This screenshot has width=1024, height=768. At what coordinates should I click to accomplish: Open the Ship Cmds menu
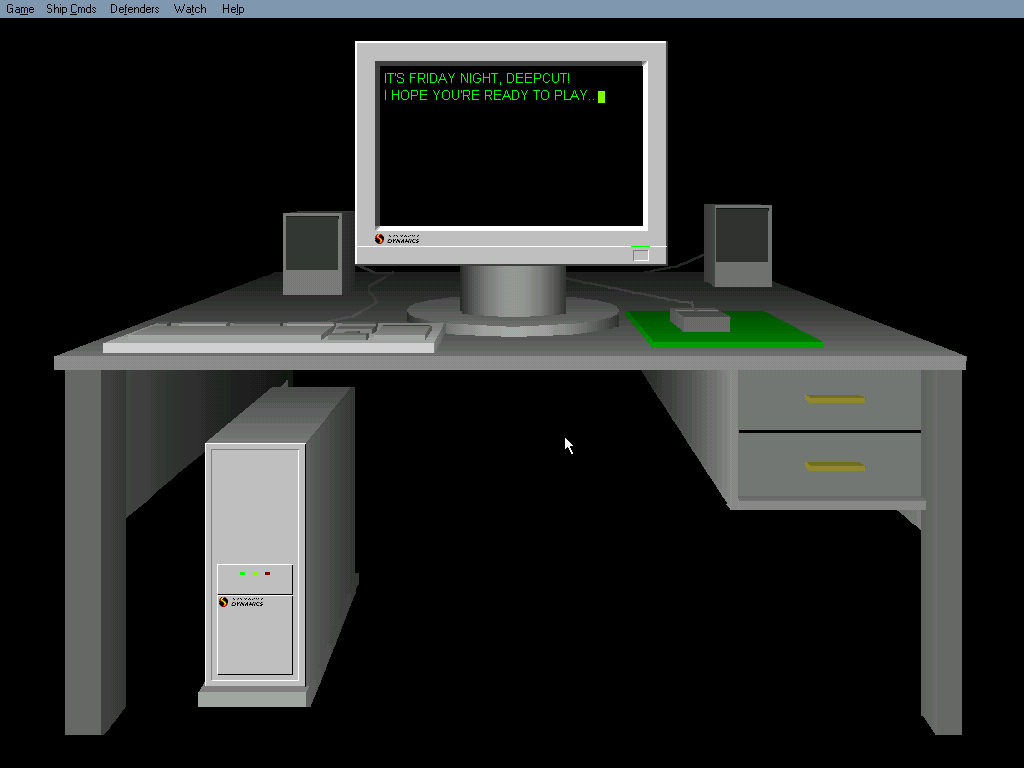[x=71, y=9]
